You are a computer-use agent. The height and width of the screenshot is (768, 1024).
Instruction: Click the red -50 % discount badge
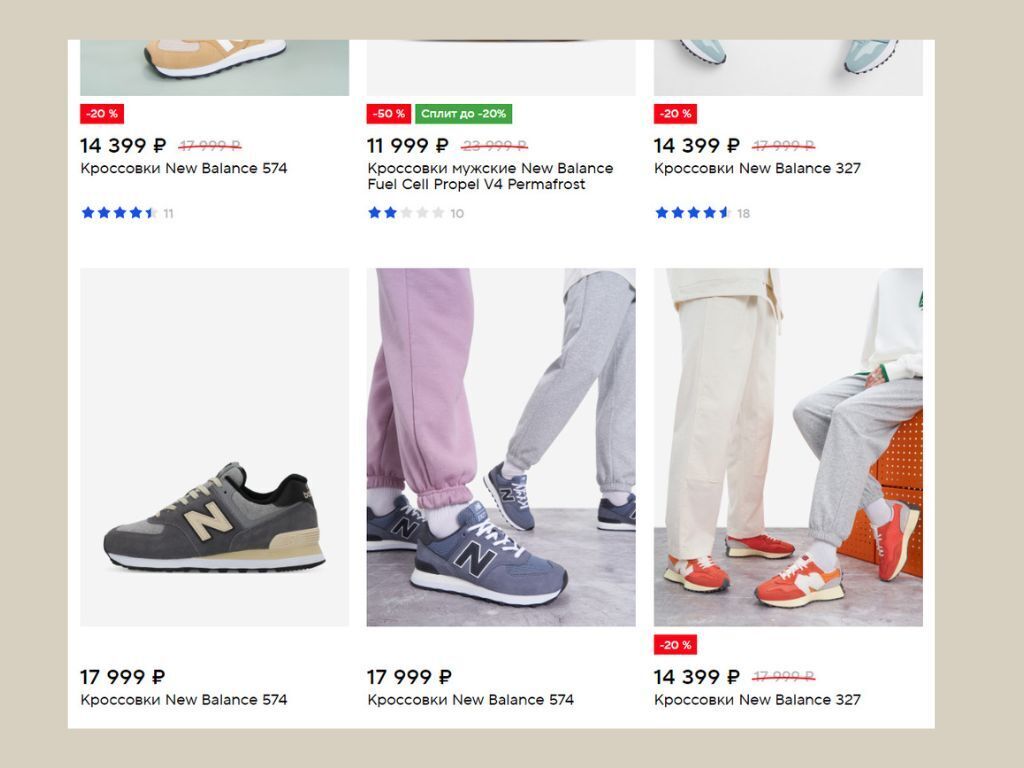point(389,114)
